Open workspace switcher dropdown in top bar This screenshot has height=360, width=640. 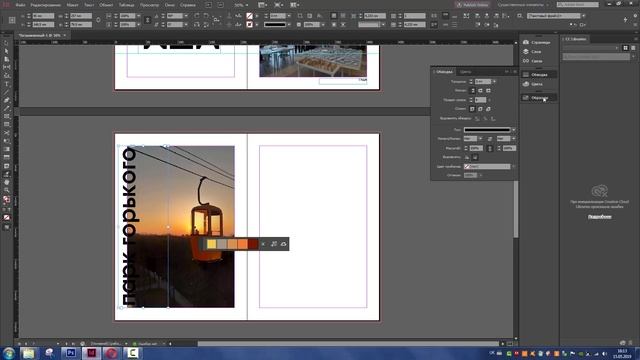point(523,5)
